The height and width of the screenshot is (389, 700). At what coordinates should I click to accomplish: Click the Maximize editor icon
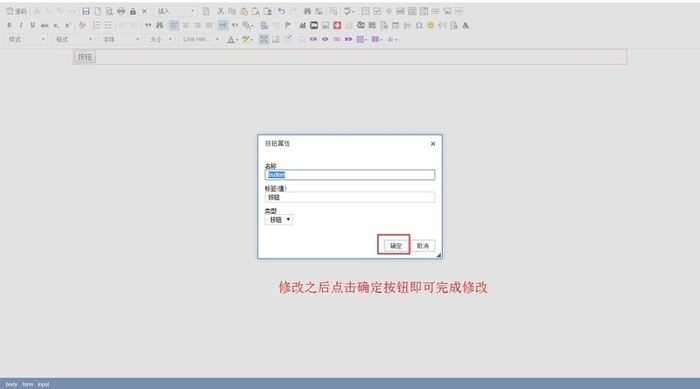[264, 39]
